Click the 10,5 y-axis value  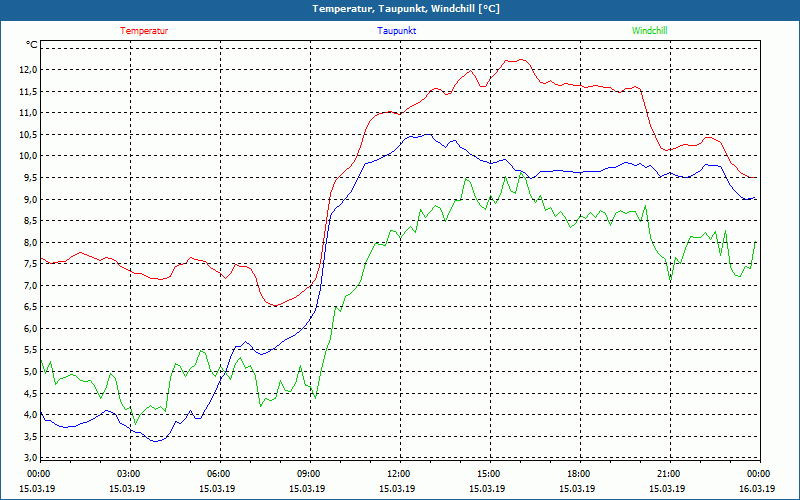[x=28, y=135]
